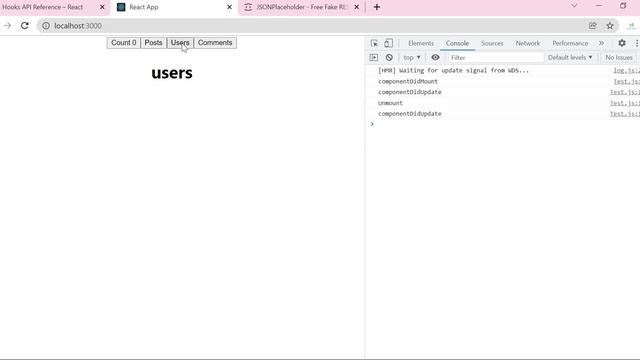640x360 pixels.
Task: Select the 'Unmount' console message
Action: tap(390, 103)
